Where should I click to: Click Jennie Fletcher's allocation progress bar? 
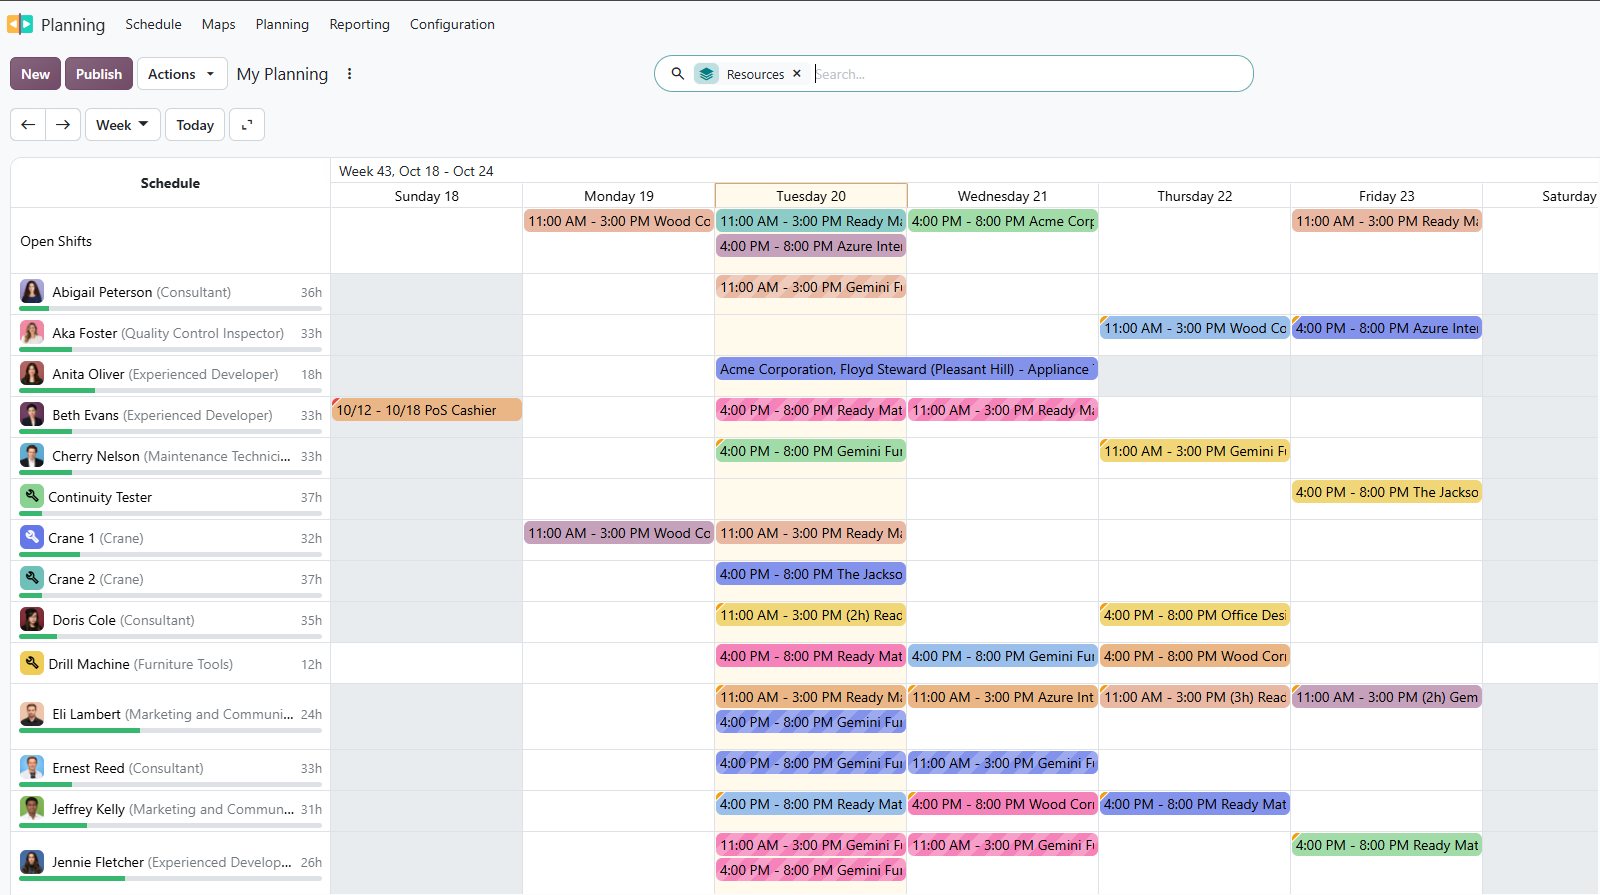171,878
